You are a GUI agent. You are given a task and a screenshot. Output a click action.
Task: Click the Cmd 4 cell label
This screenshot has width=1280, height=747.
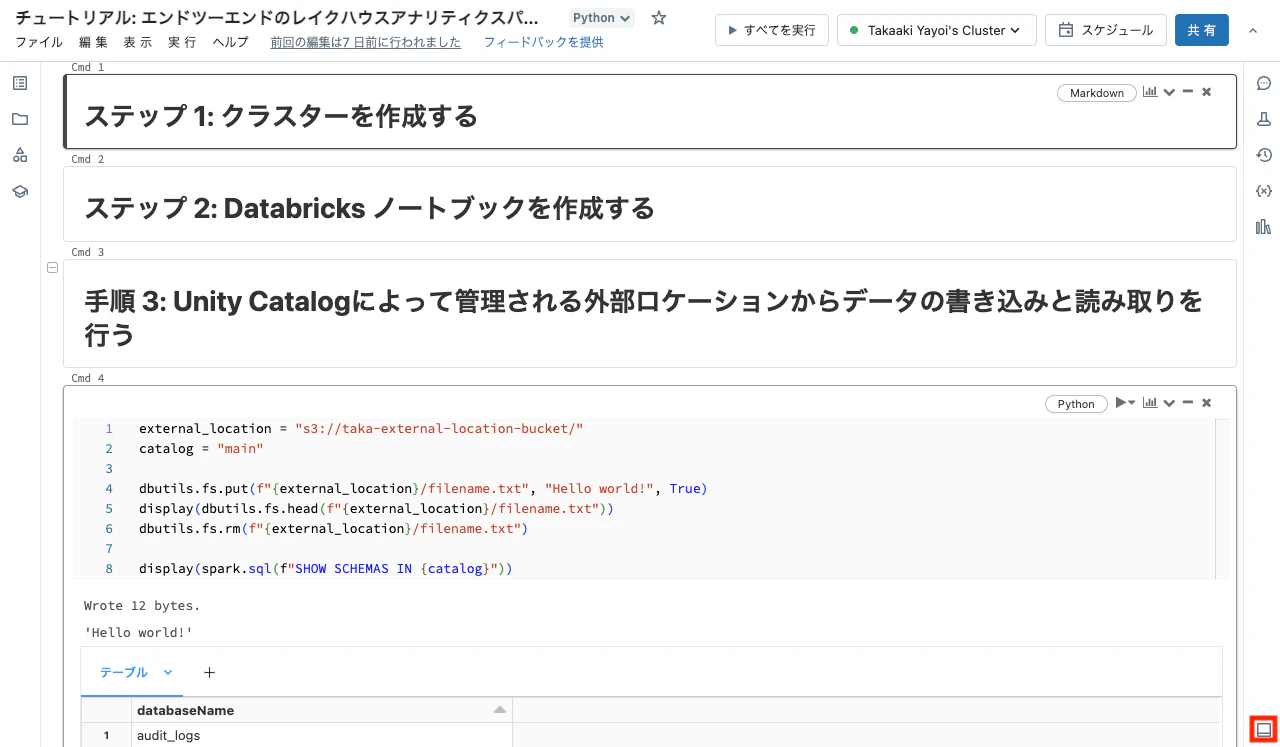[x=88, y=378]
